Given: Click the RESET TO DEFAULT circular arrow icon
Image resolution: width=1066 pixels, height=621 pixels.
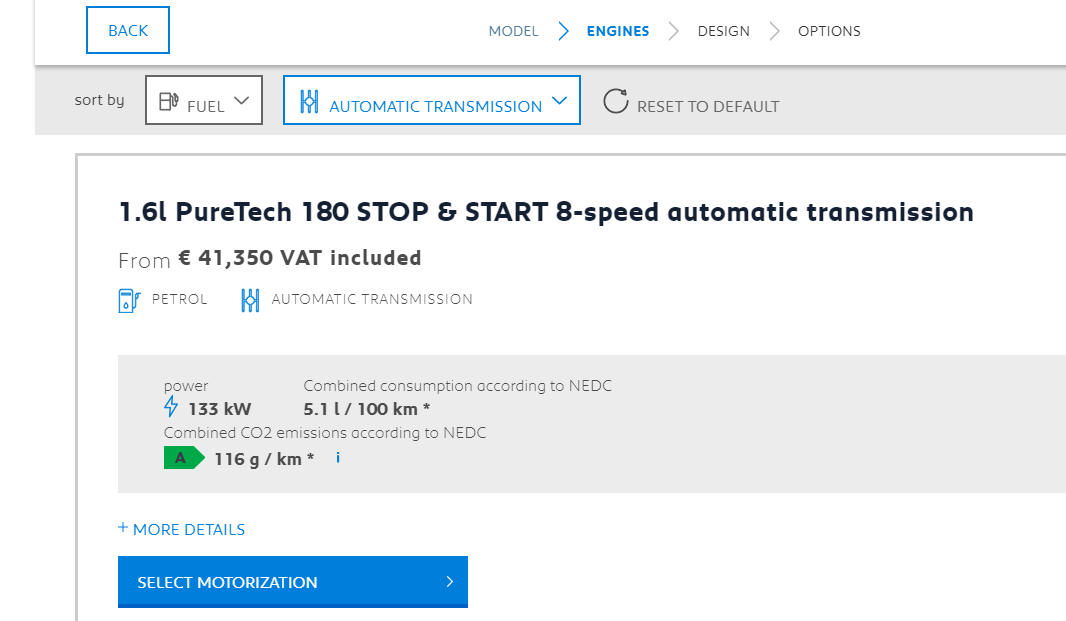Looking at the screenshot, I should click(616, 101).
